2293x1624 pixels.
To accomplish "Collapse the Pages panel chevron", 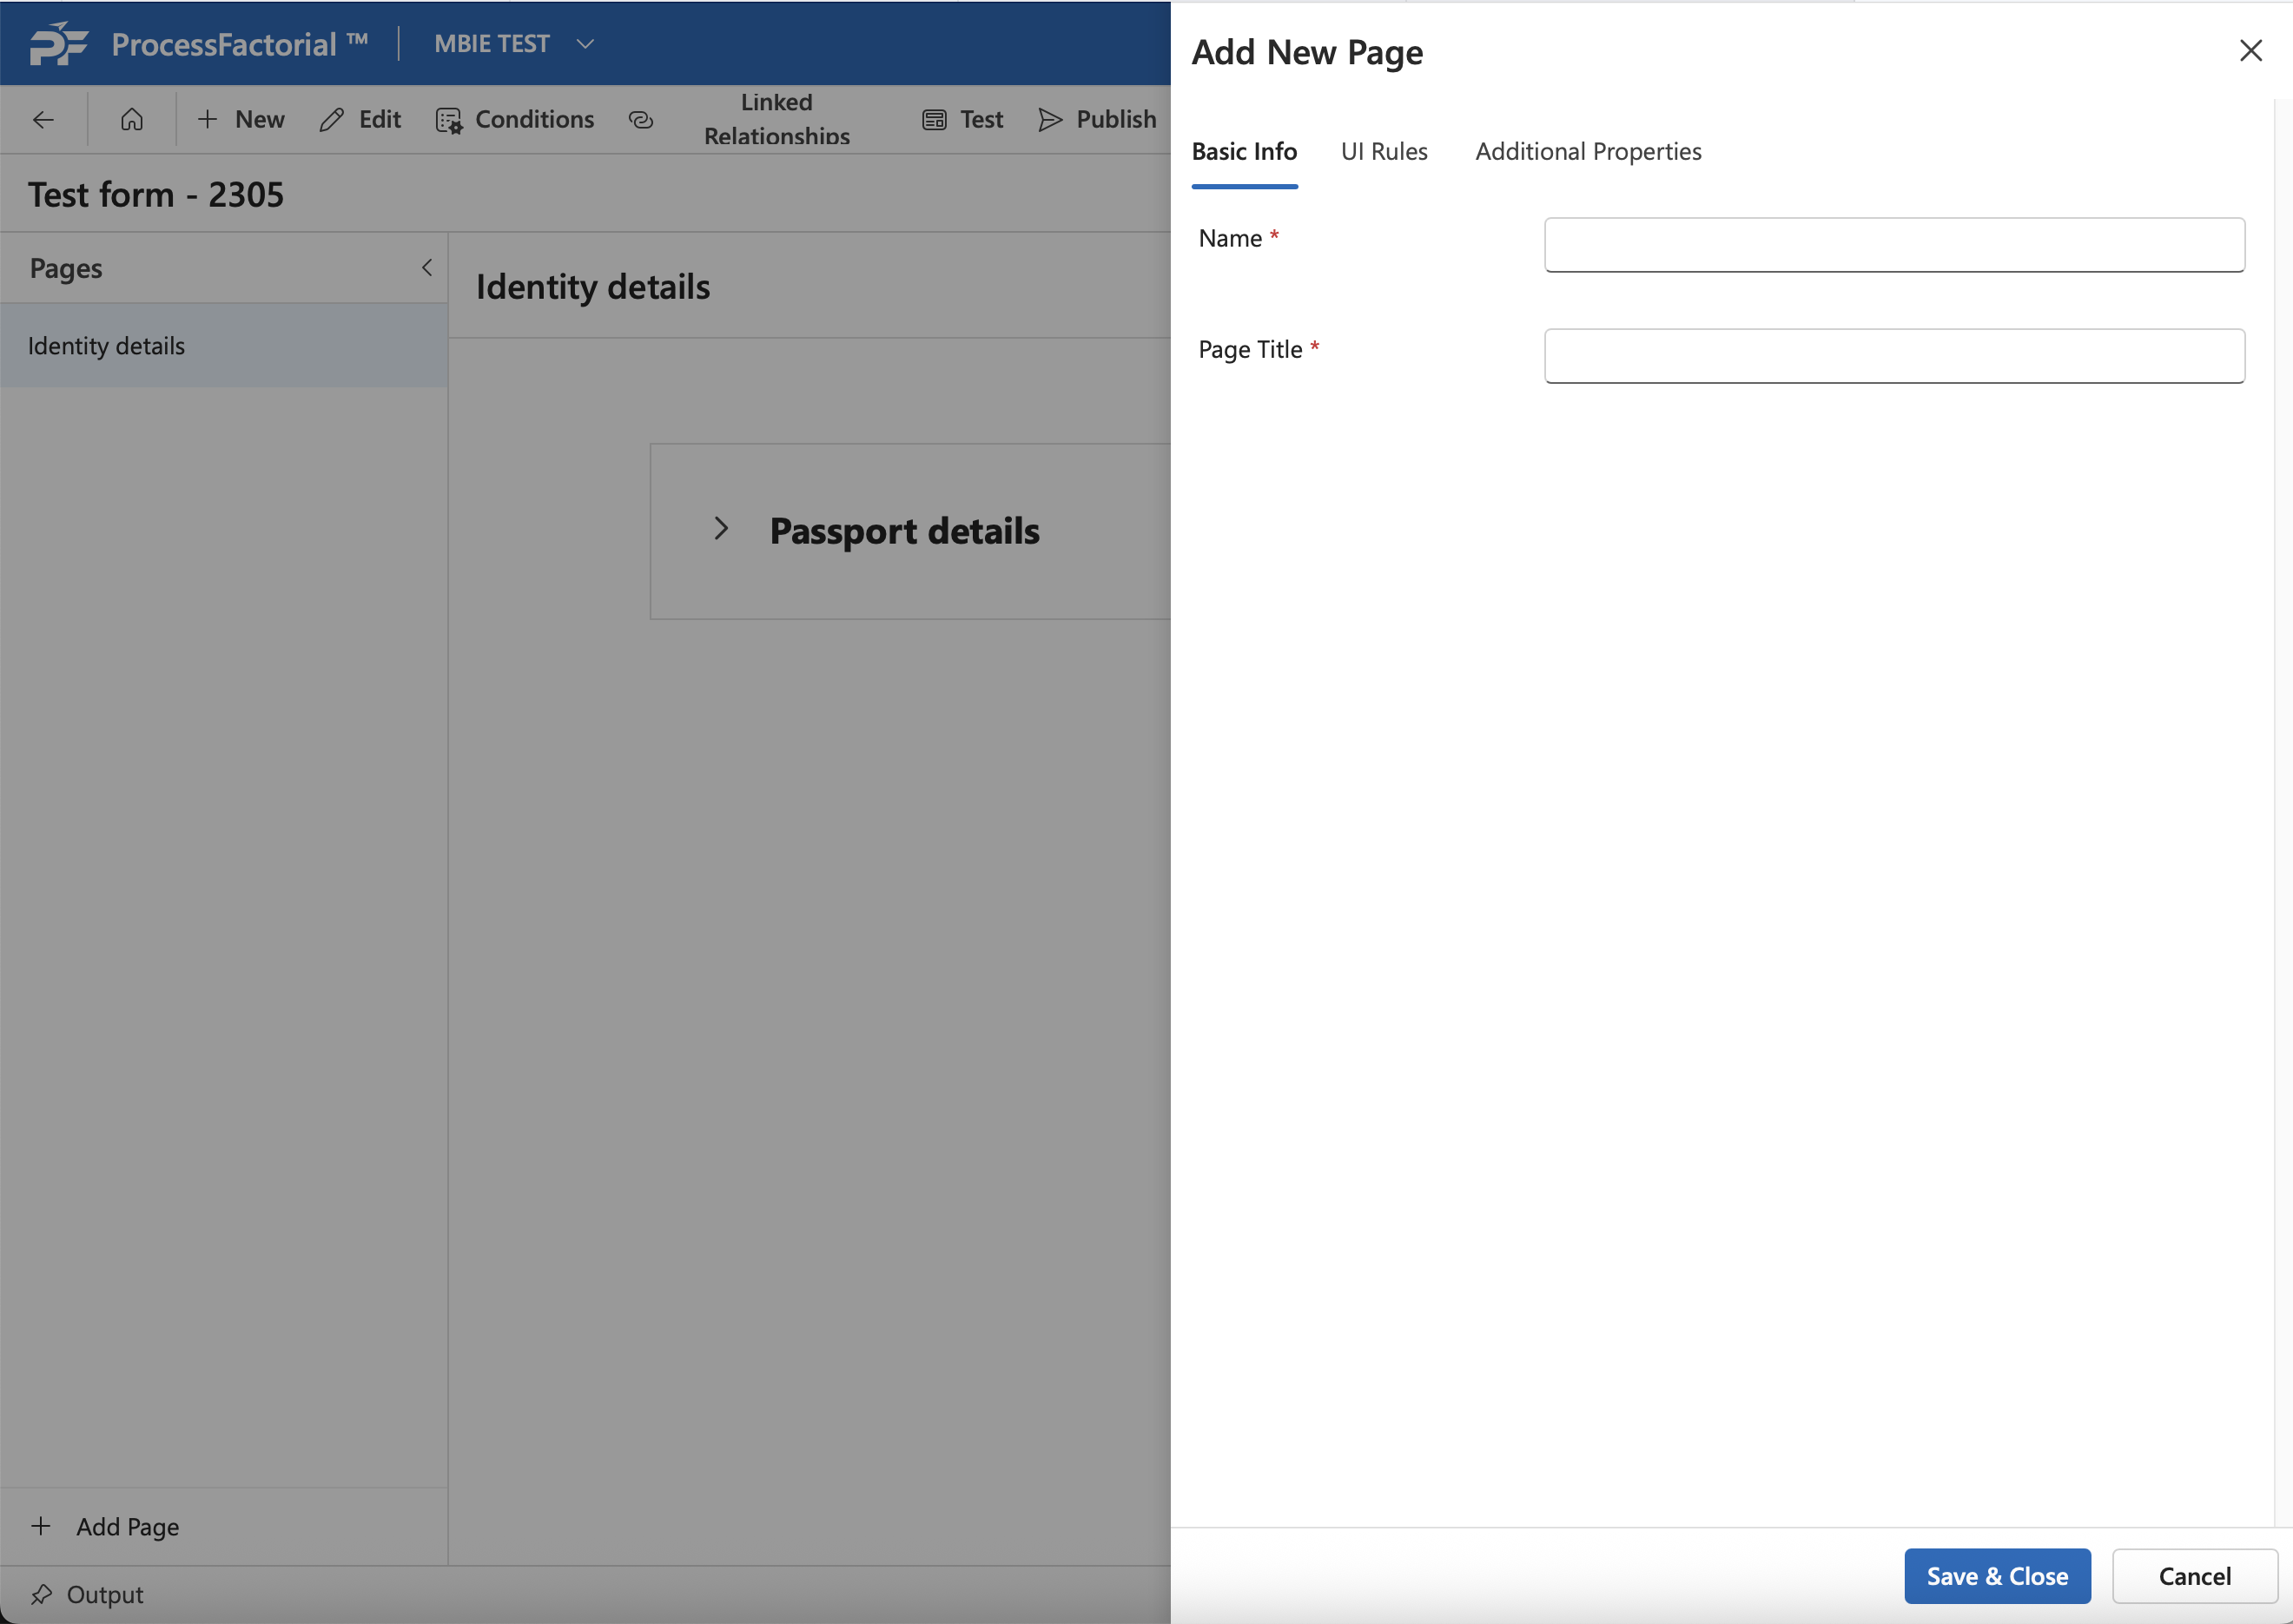I will click(427, 268).
